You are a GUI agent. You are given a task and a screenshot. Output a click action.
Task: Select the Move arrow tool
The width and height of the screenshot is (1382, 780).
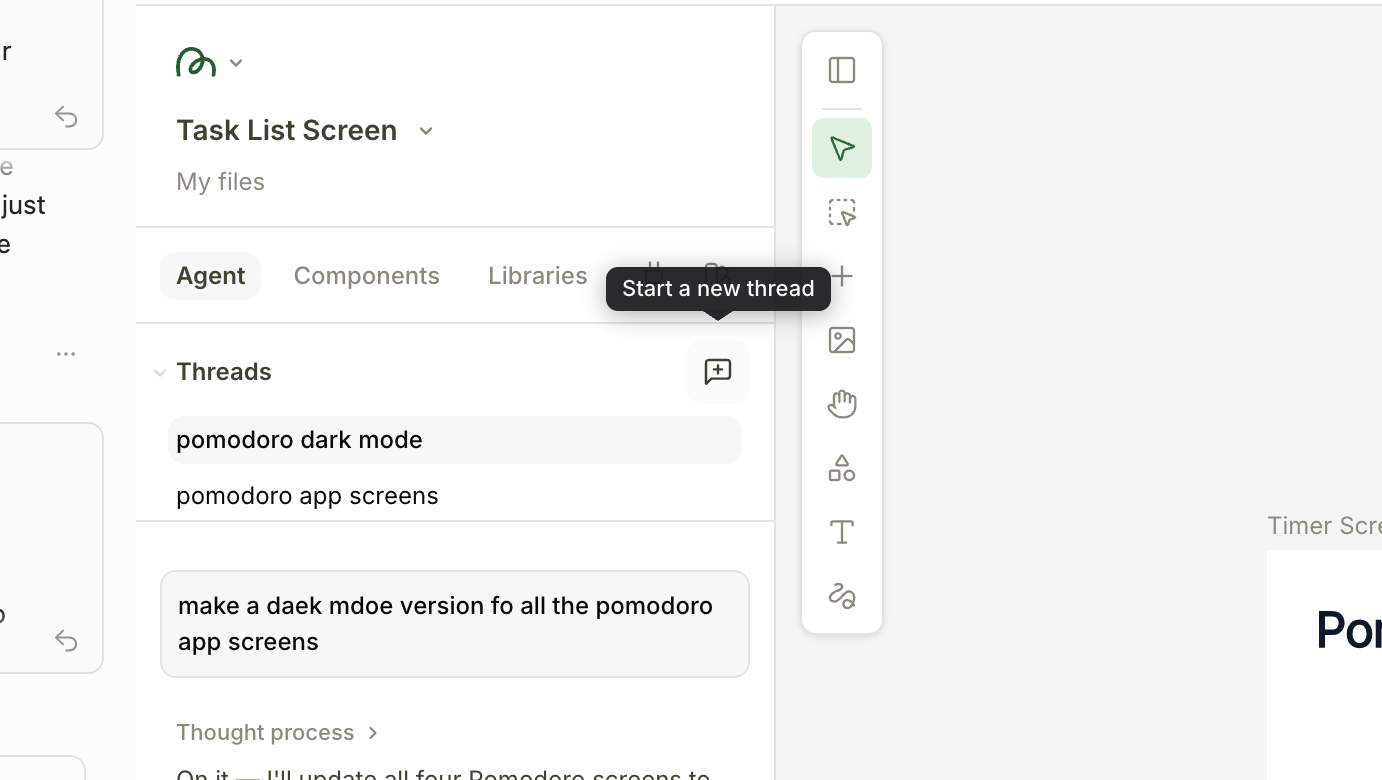tap(842, 148)
